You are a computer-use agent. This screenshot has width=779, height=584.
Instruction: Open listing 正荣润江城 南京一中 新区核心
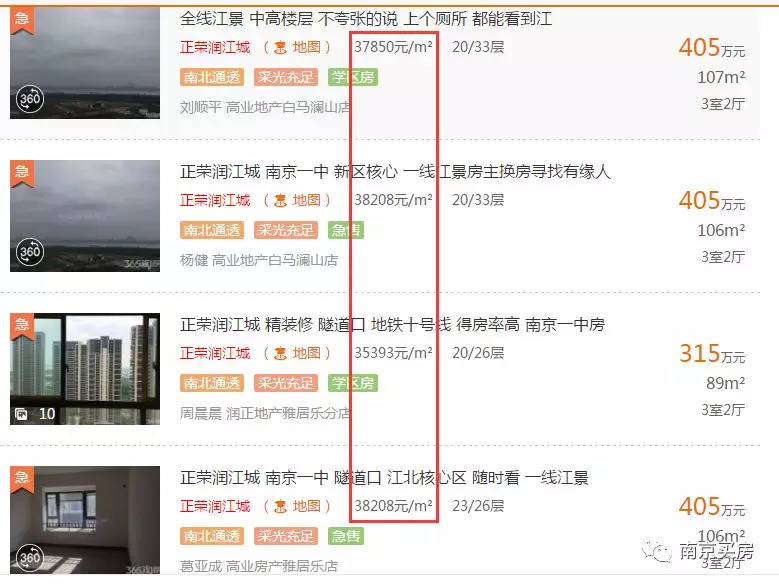point(395,172)
